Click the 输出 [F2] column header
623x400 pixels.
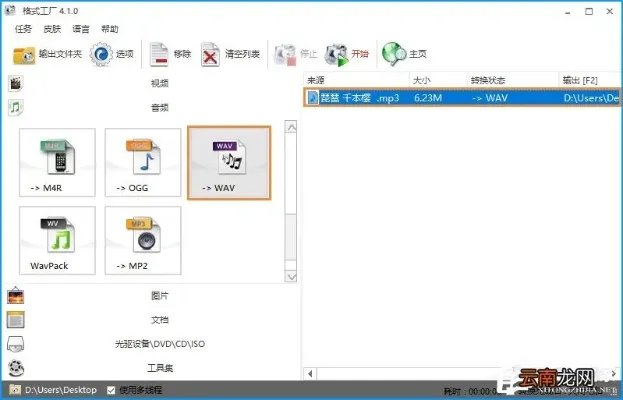pyautogui.click(x=590, y=80)
